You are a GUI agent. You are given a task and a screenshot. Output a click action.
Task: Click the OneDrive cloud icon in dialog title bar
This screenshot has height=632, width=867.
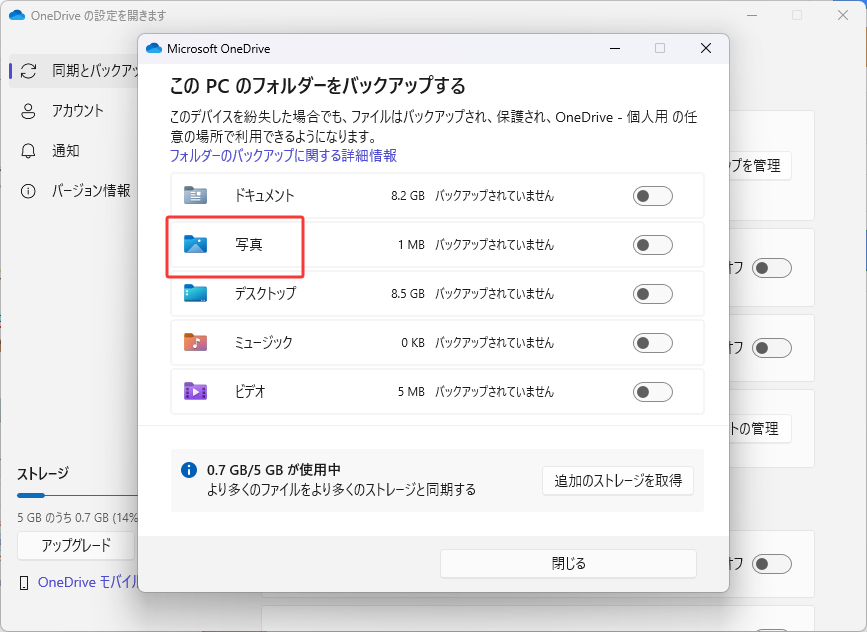(155, 48)
